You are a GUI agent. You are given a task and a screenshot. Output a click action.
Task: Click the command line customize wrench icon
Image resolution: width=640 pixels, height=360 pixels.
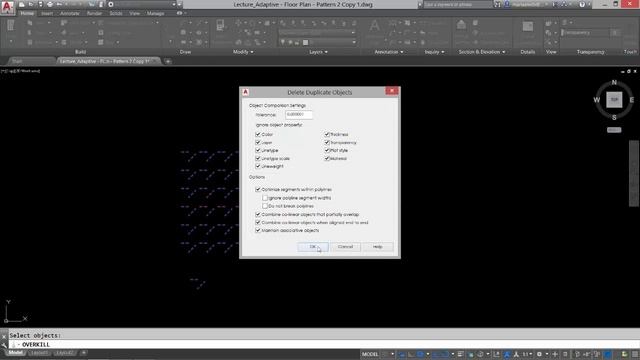4,344
